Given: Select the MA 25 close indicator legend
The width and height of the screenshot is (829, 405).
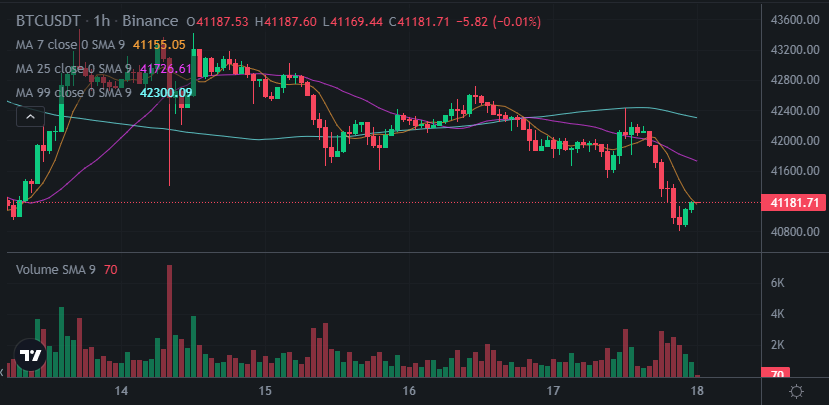Looking at the screenshot, I should [x=73, y=69].
